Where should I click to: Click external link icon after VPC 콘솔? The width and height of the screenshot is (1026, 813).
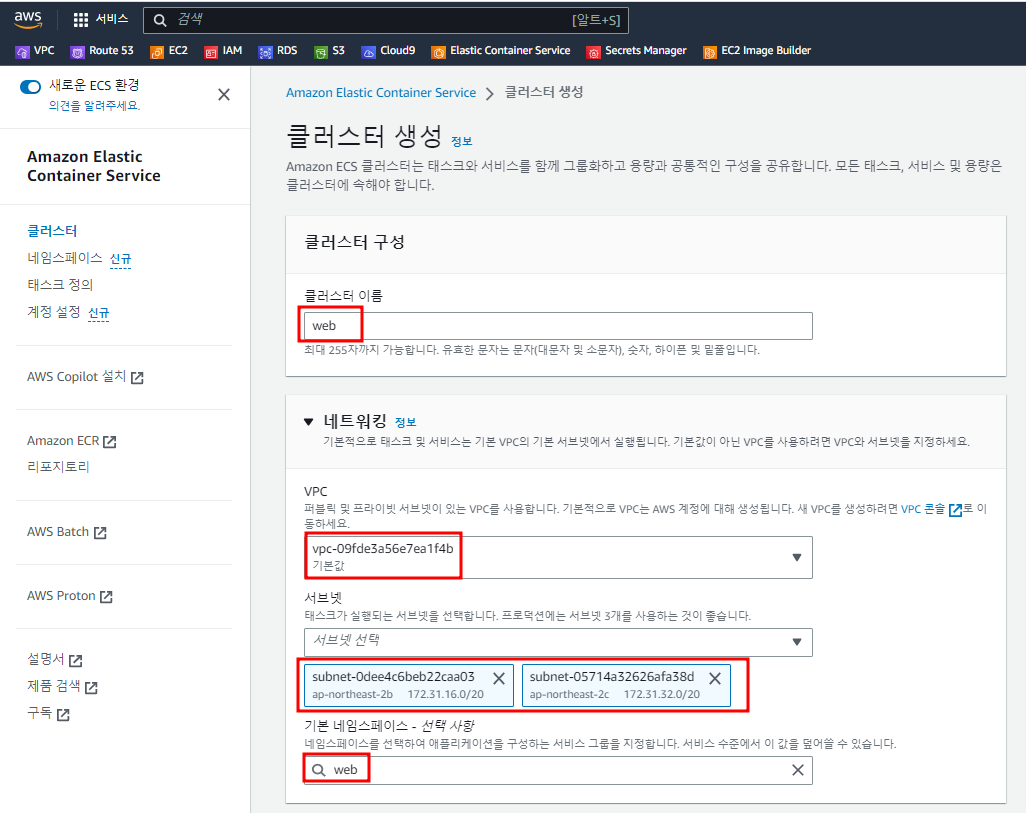(x=955, y=510)
